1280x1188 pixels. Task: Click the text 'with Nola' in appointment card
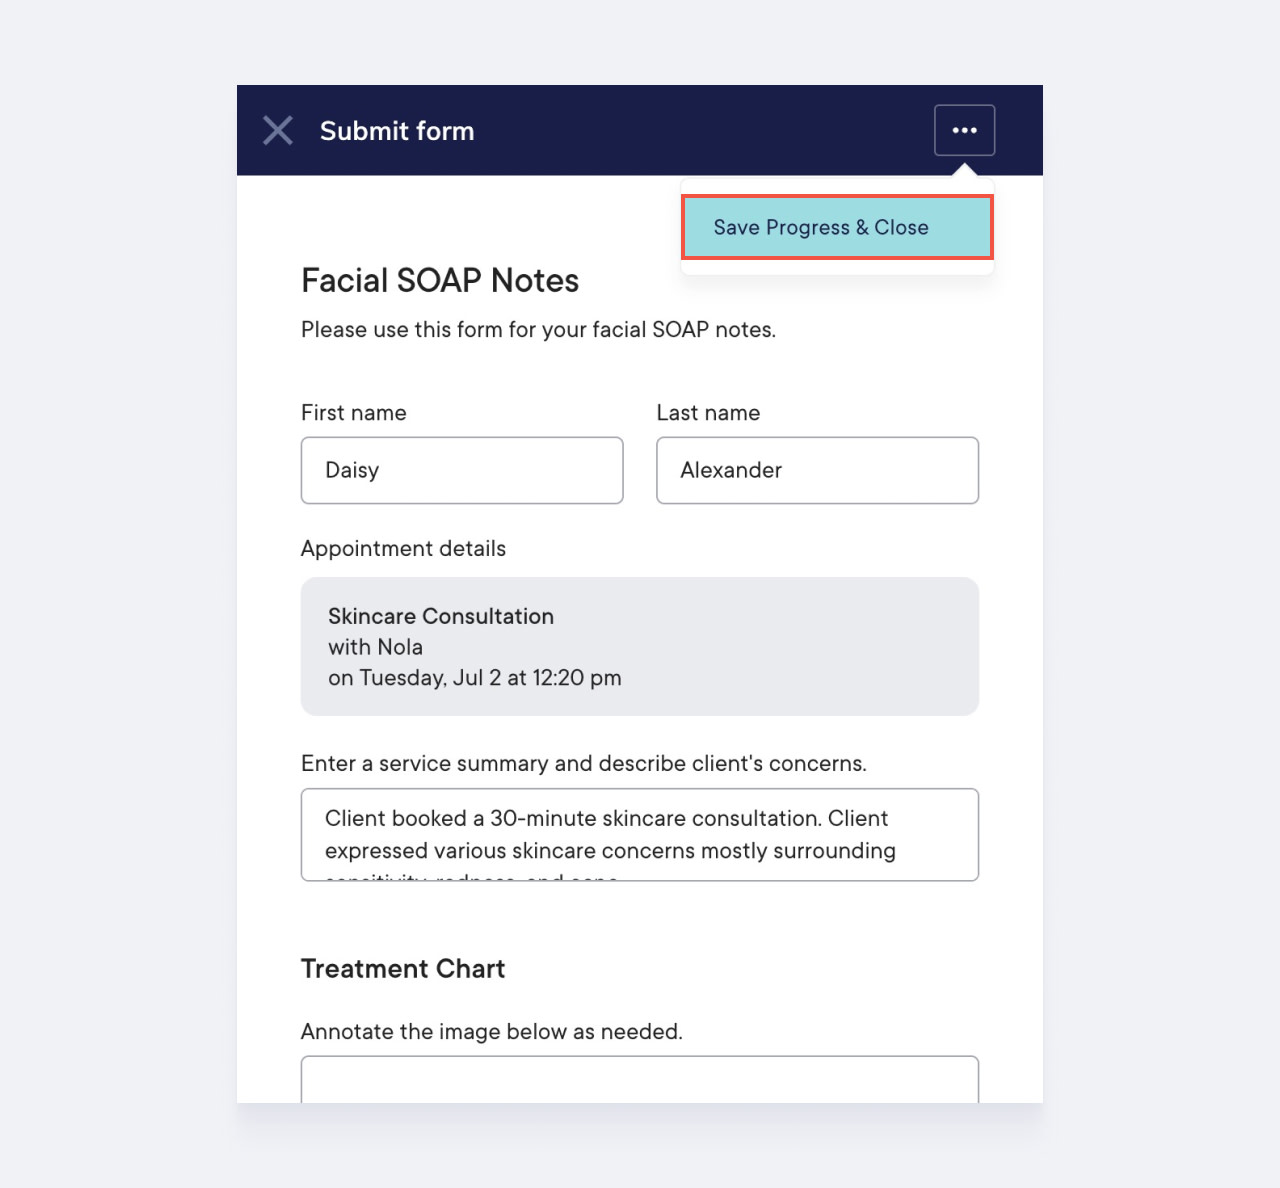375,647
